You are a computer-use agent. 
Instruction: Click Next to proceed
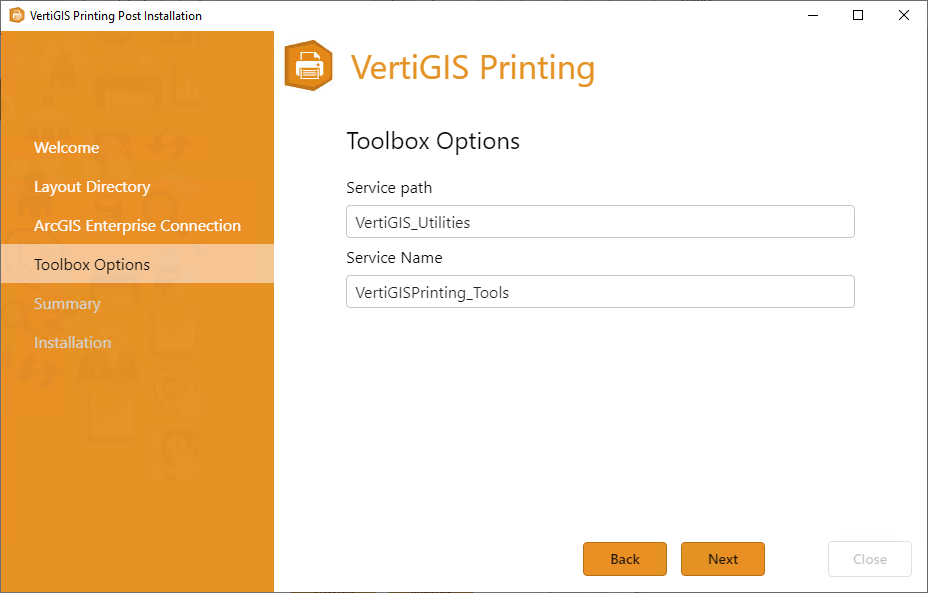[x=722, y=559]
